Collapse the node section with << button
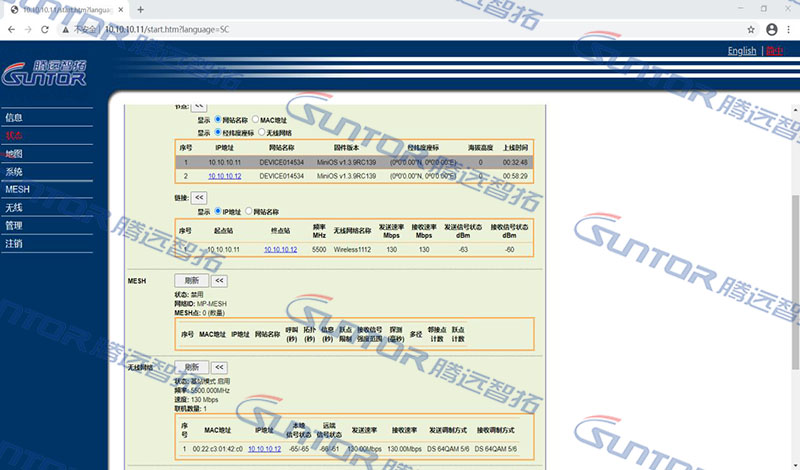This screenshot has width=800, height=470. (x=198, y=104)
